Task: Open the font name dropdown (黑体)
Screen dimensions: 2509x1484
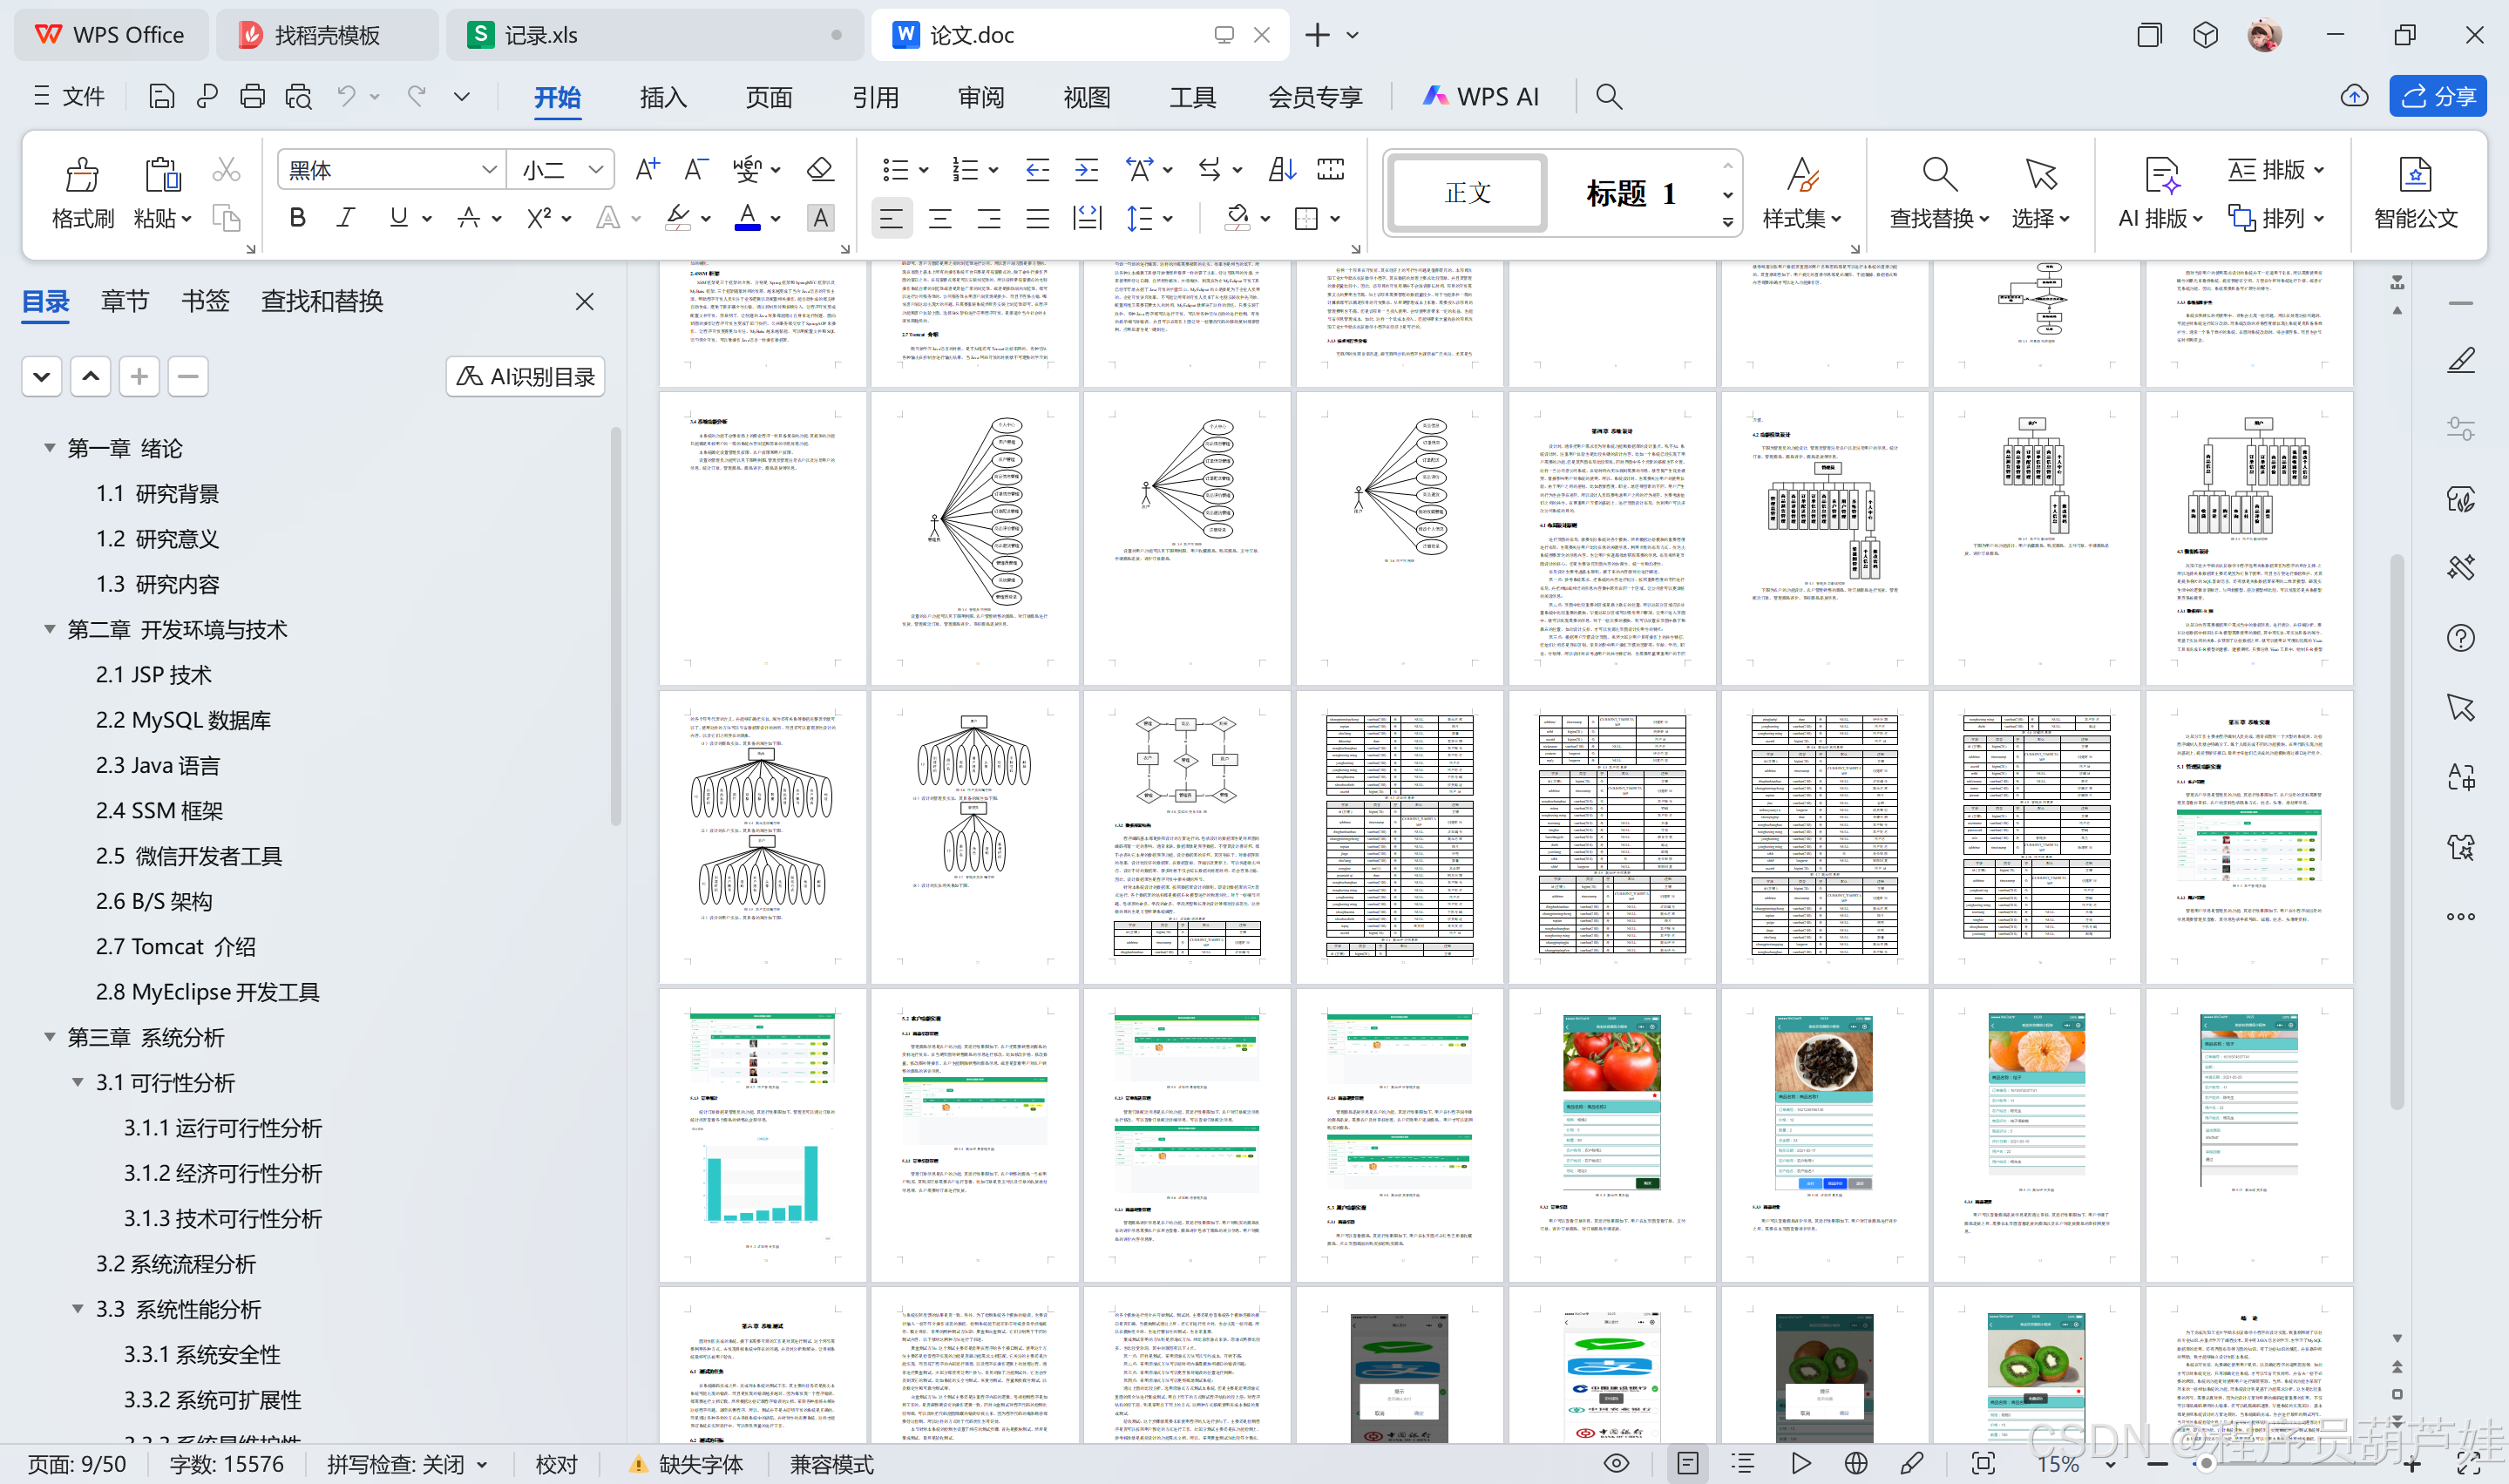Action: coord(489,169)
